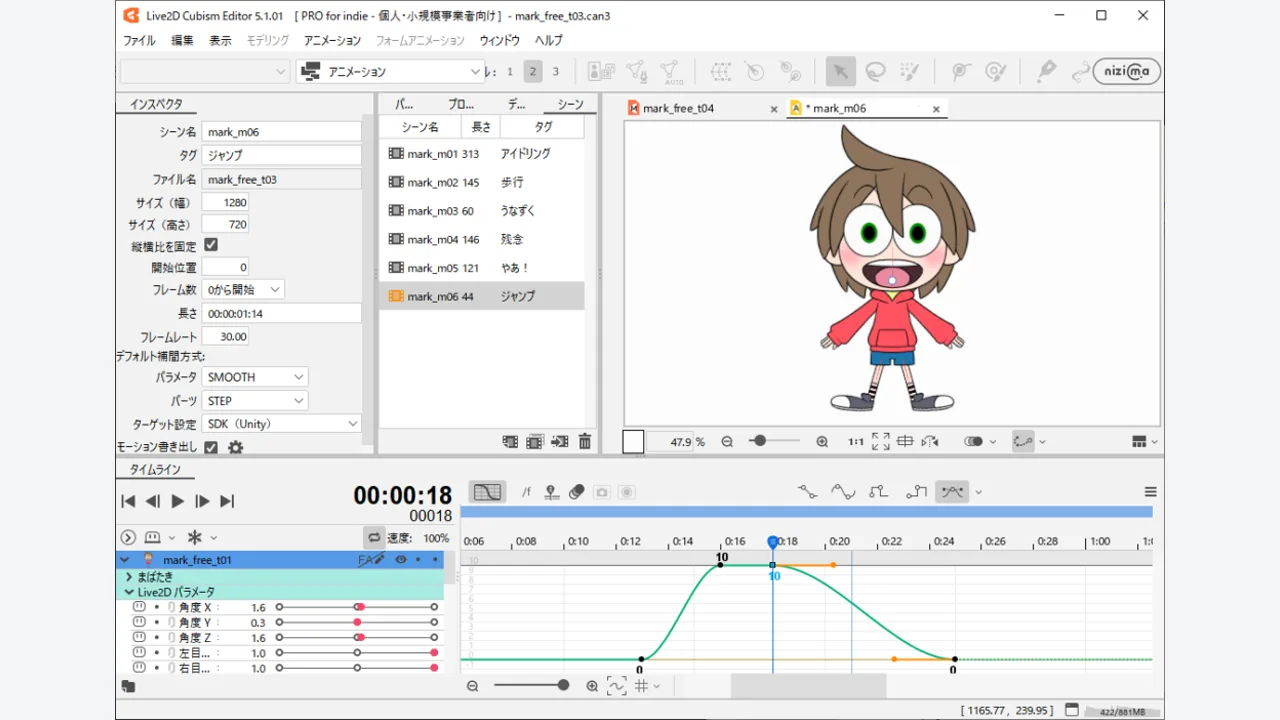Select scene mark_m01 アイドリング

(482, 154)
